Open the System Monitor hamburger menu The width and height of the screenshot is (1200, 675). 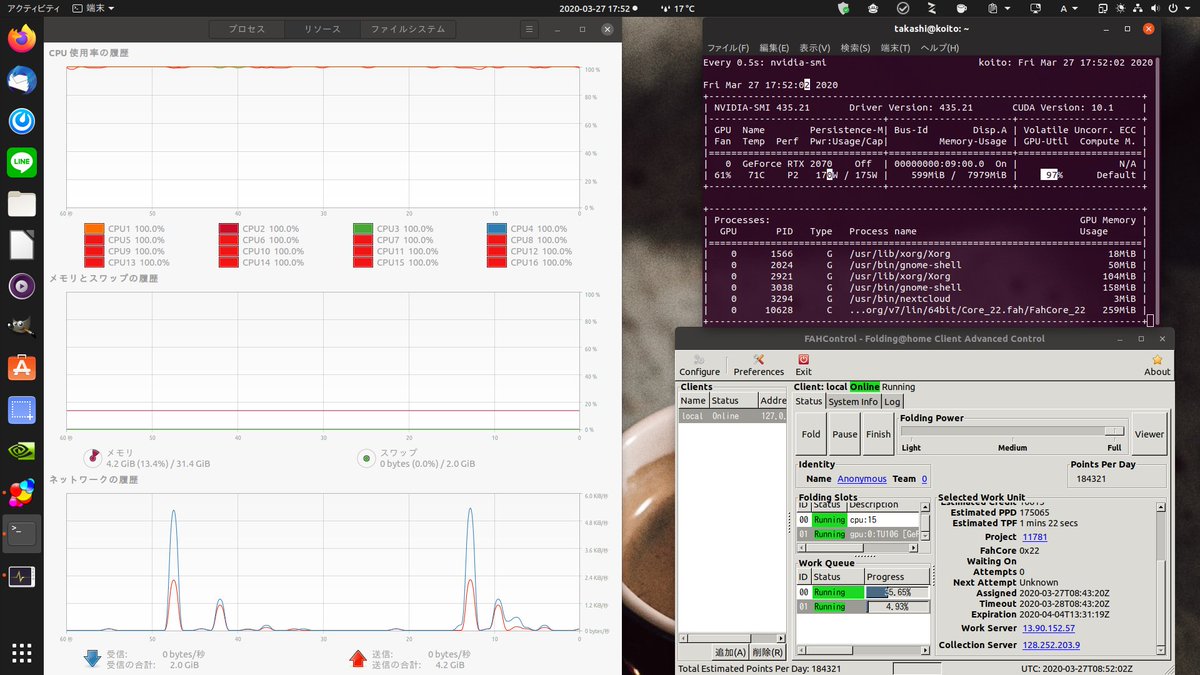click(529, 29)
